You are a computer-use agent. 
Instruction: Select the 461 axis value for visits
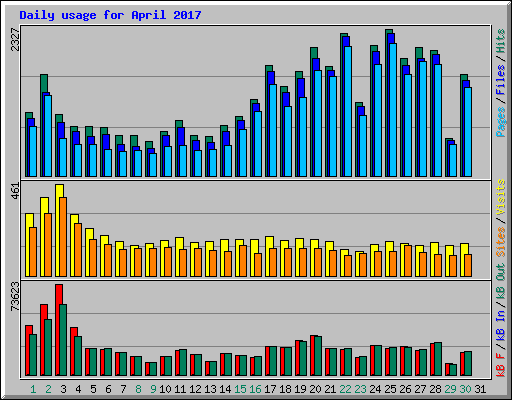[x=15, y=191]
